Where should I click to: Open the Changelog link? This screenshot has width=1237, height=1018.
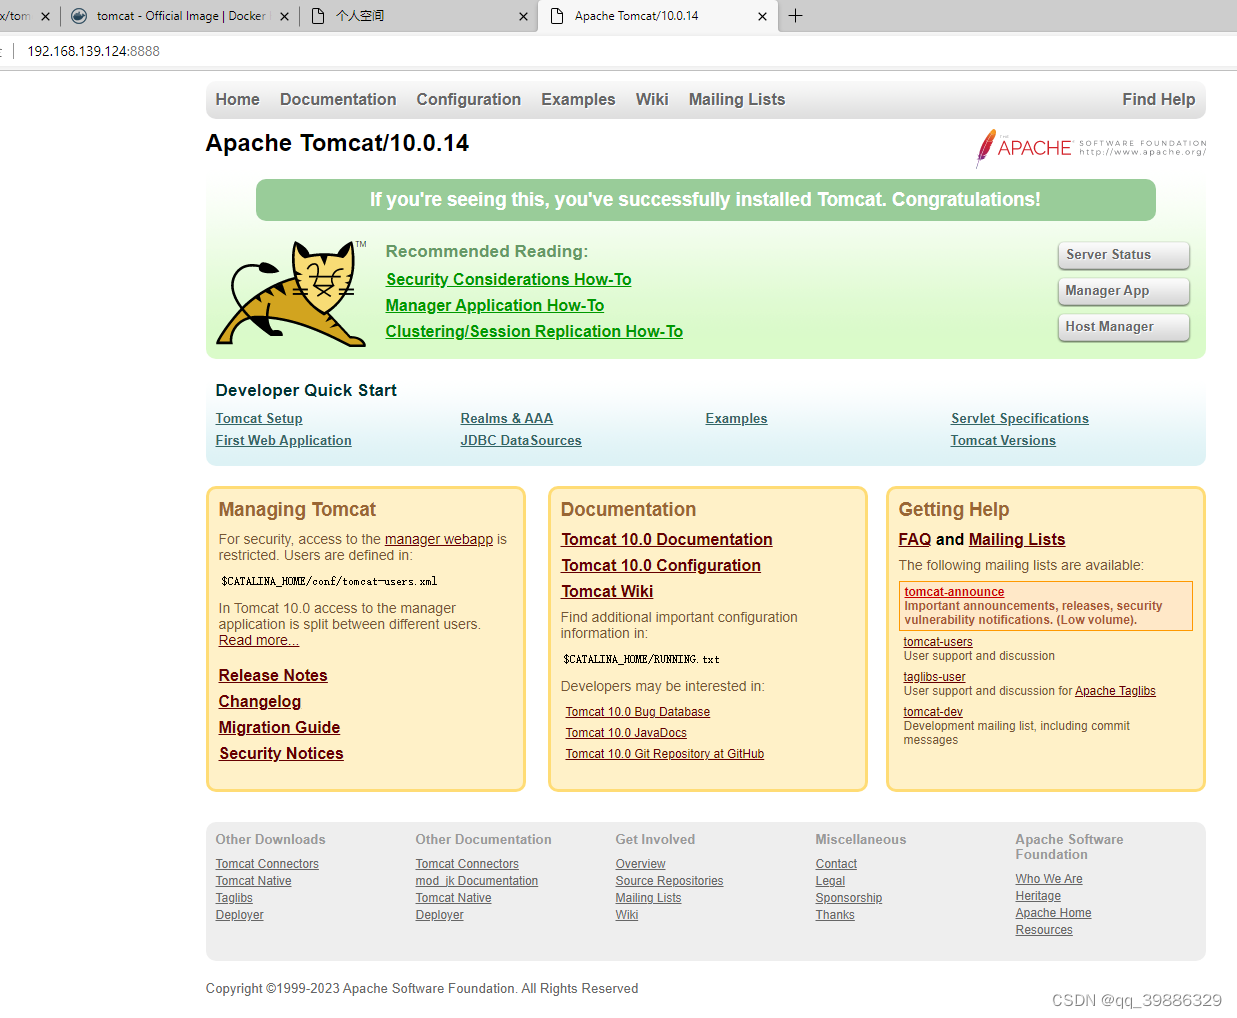pyautogui.click(x=260, y=701)
